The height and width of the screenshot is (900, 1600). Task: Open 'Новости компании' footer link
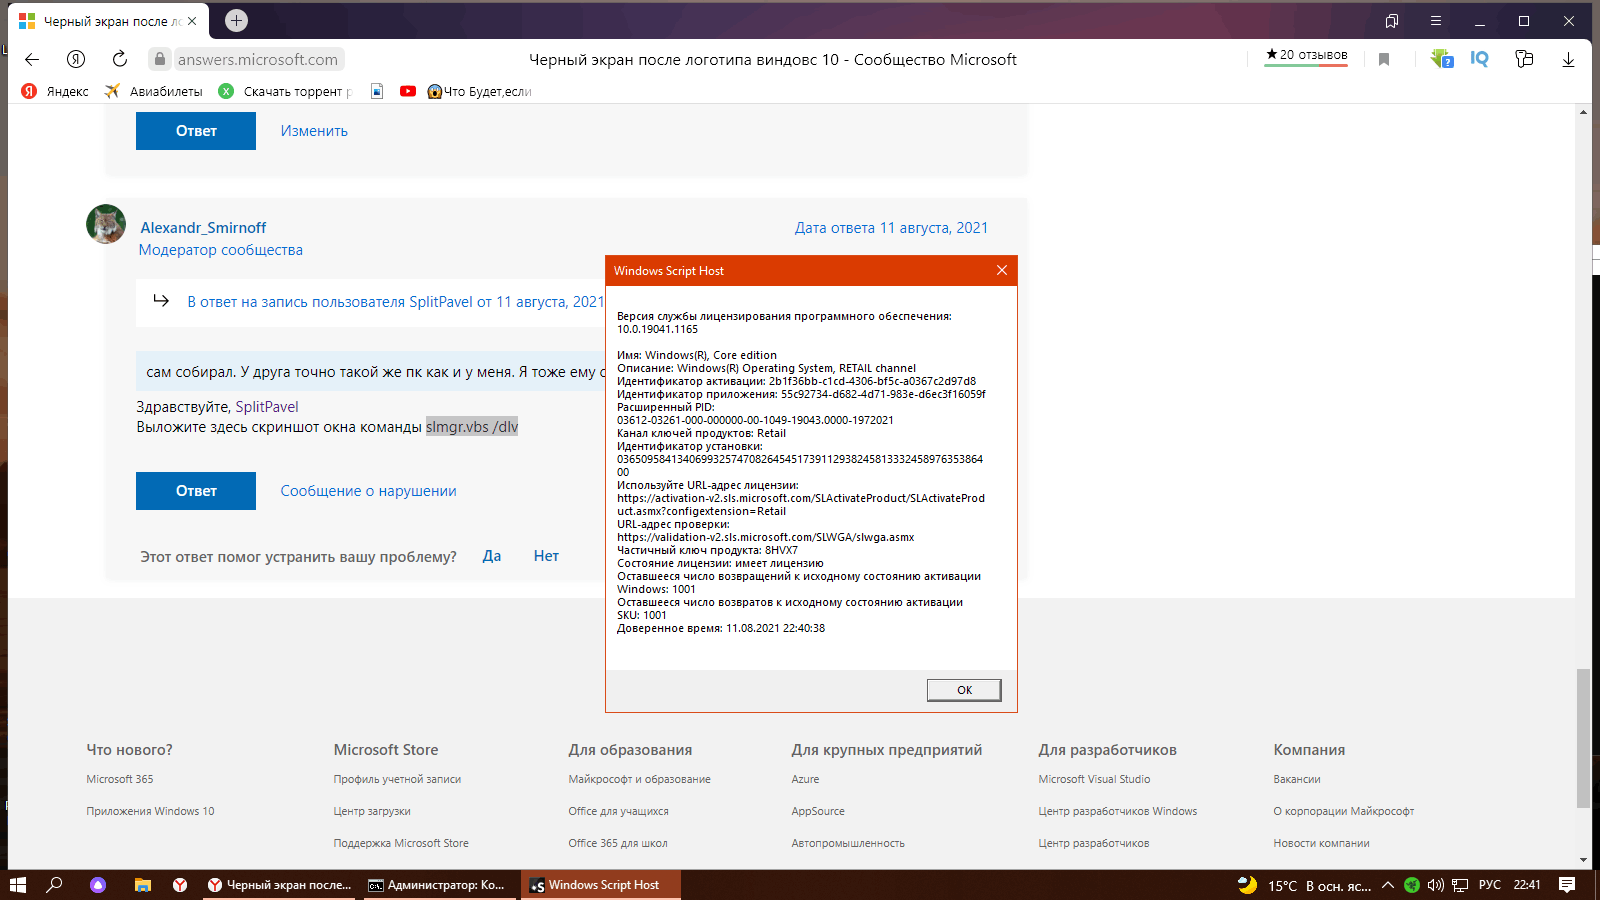(1321, 843)
